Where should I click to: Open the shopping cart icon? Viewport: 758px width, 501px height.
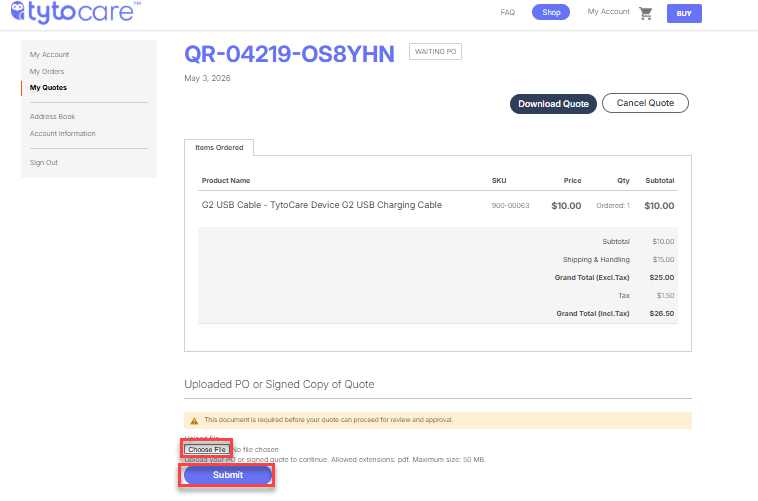pyautogui.click(x=645, y=13)
